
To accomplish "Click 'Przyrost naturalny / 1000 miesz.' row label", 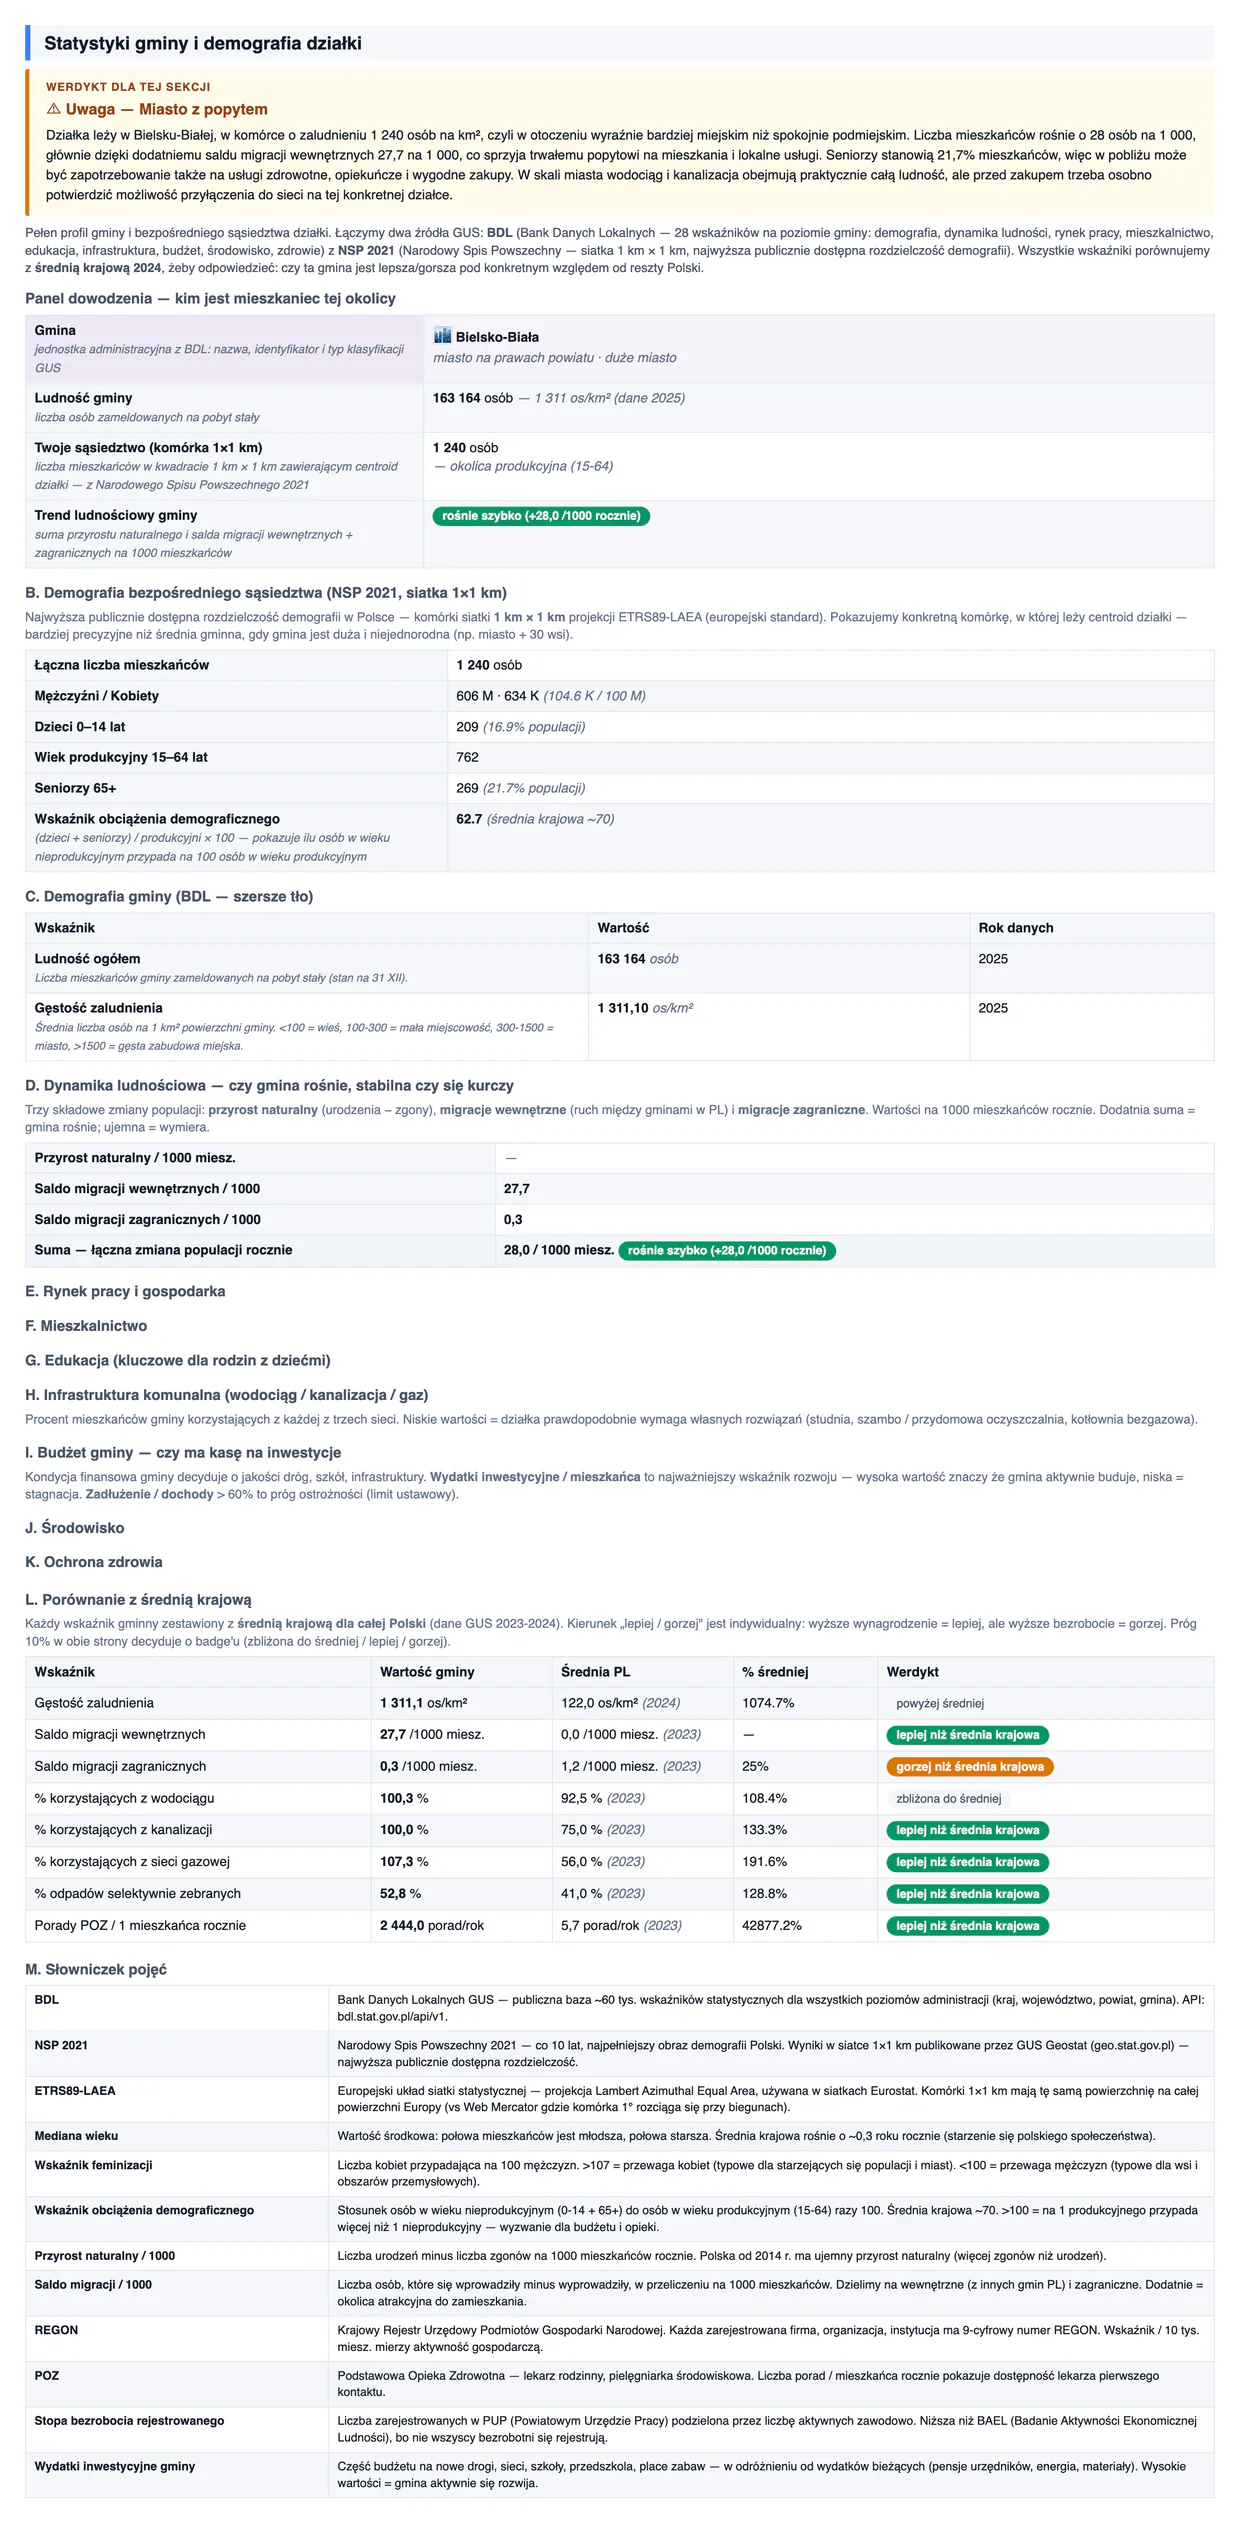I will click(x=135, y=1158).
